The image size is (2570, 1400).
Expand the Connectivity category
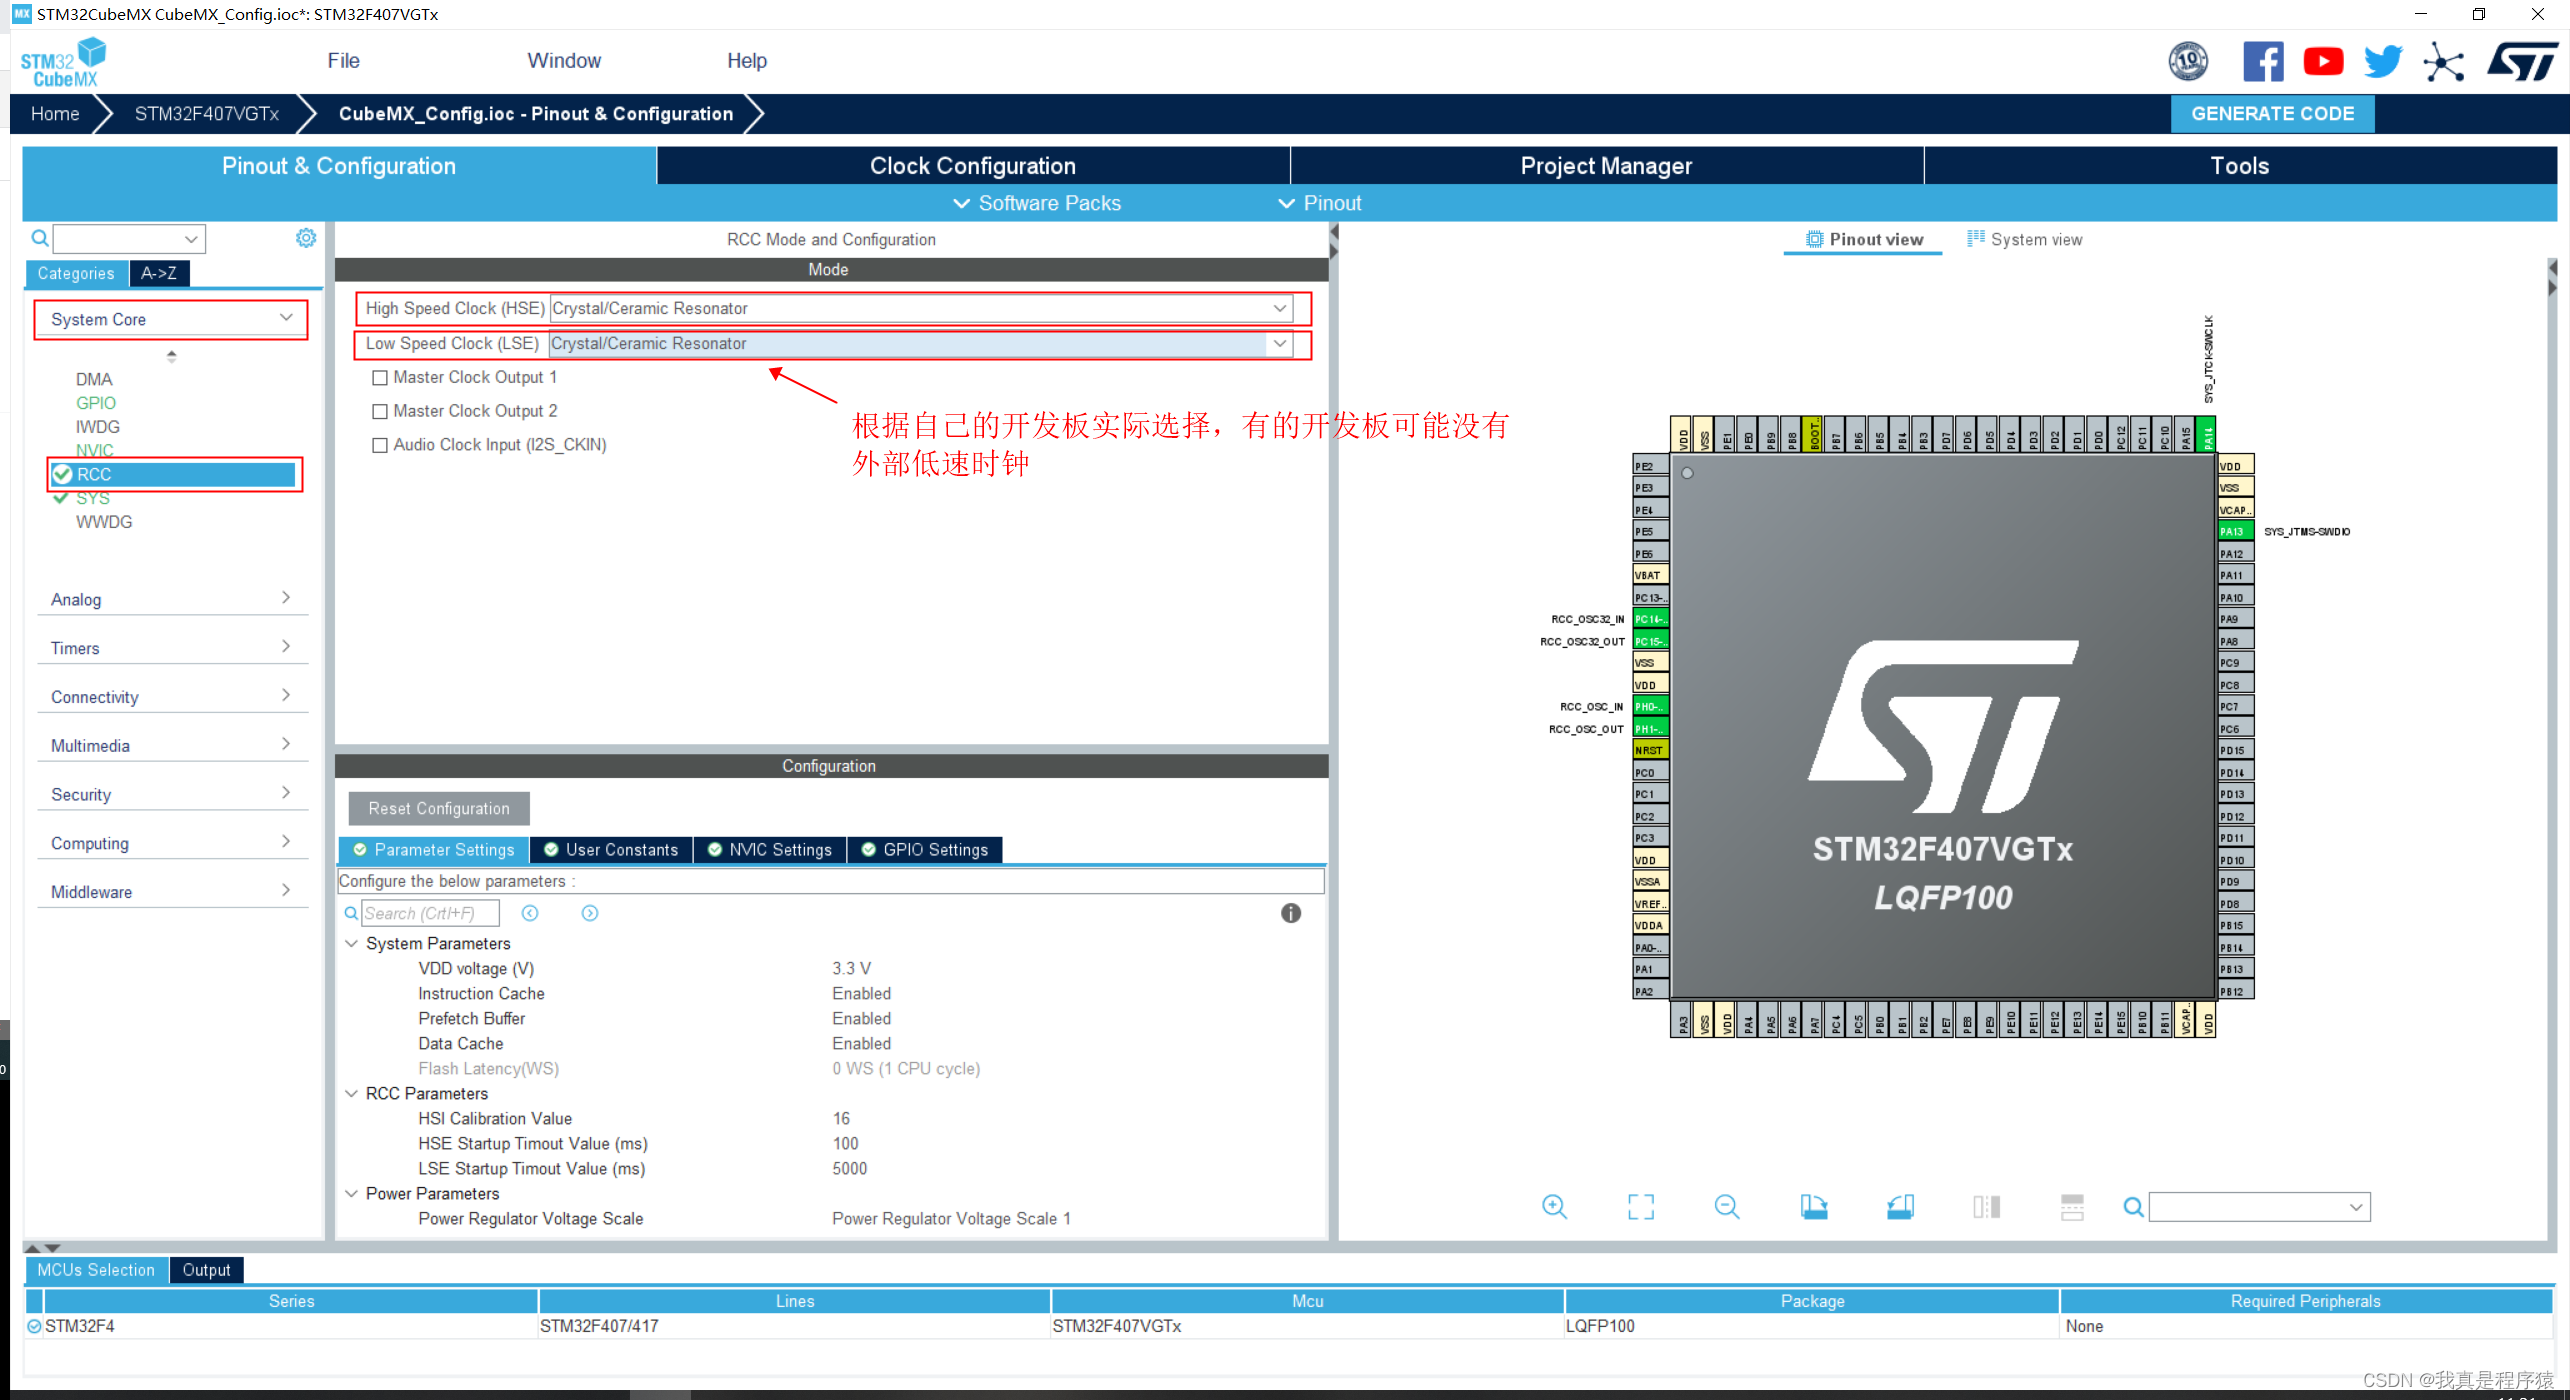171,697
